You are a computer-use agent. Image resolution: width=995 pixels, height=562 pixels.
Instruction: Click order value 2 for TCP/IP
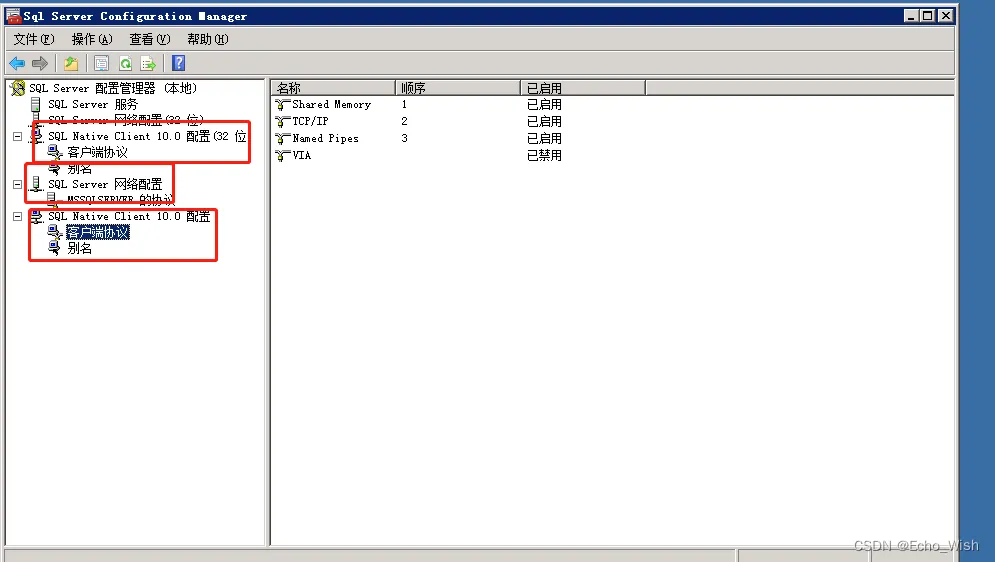[404, 121]
